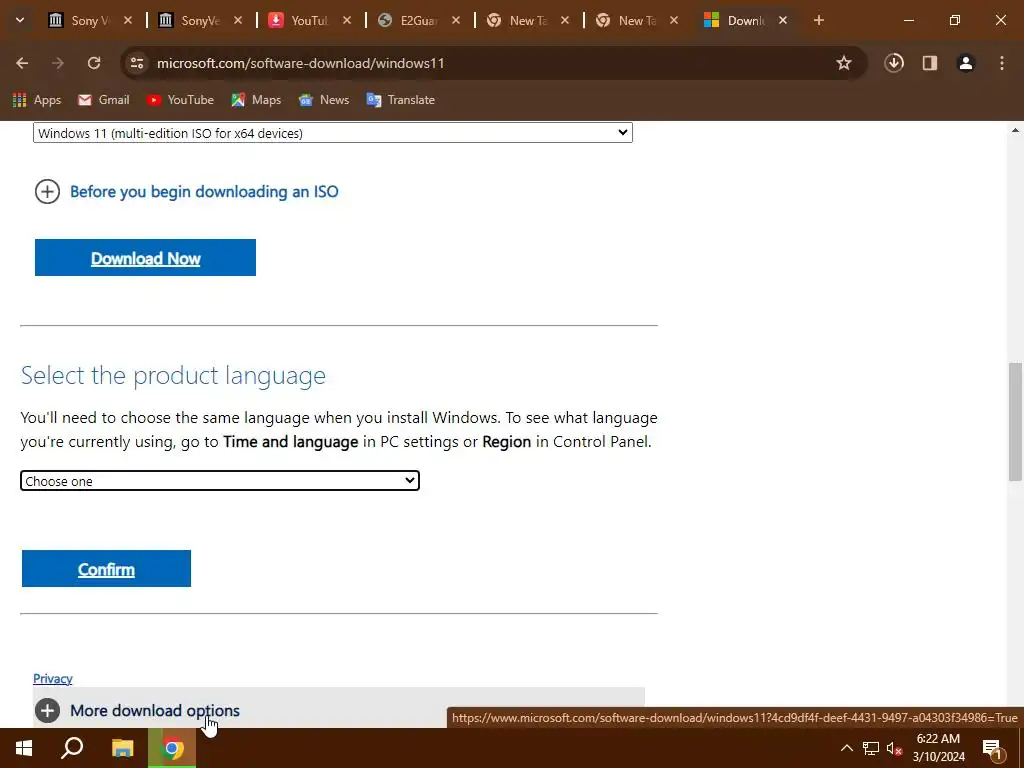Open the Chrome profile icon

966,63
